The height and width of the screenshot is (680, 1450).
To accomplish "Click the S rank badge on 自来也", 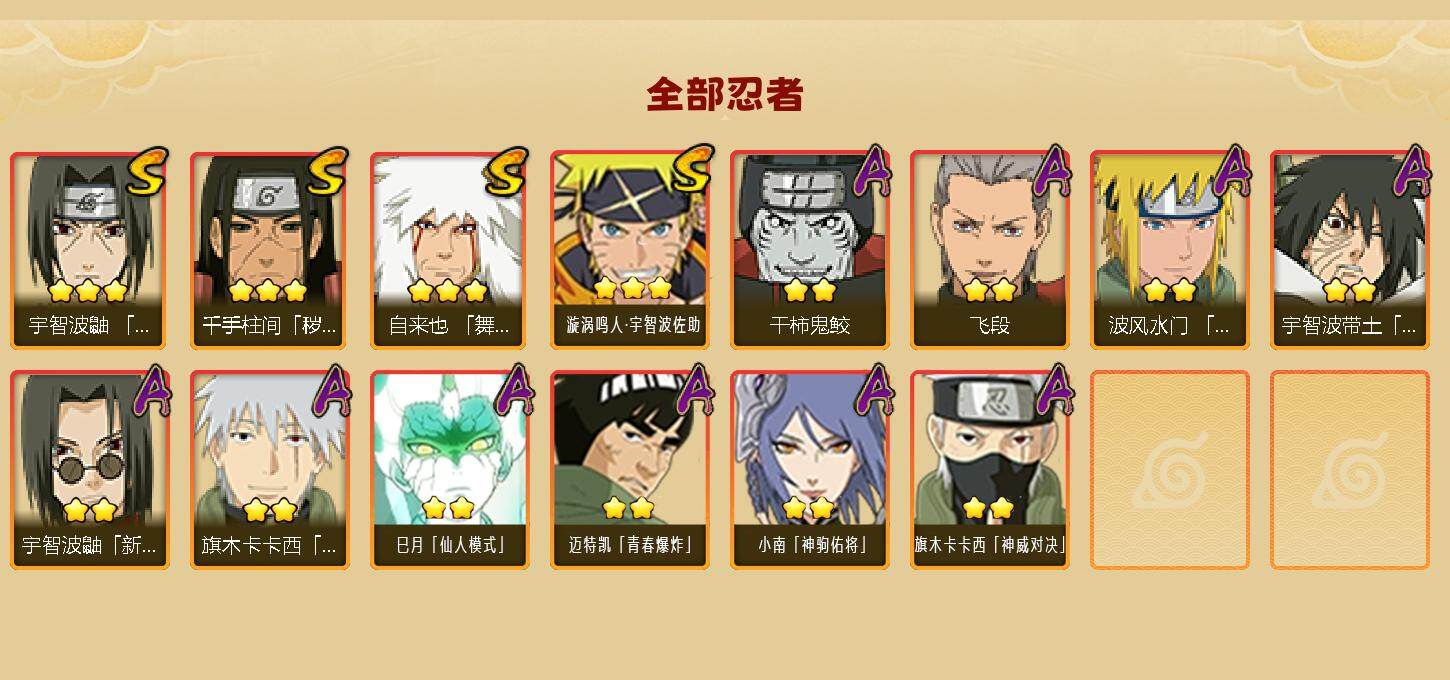I will (x=505, y=172).
